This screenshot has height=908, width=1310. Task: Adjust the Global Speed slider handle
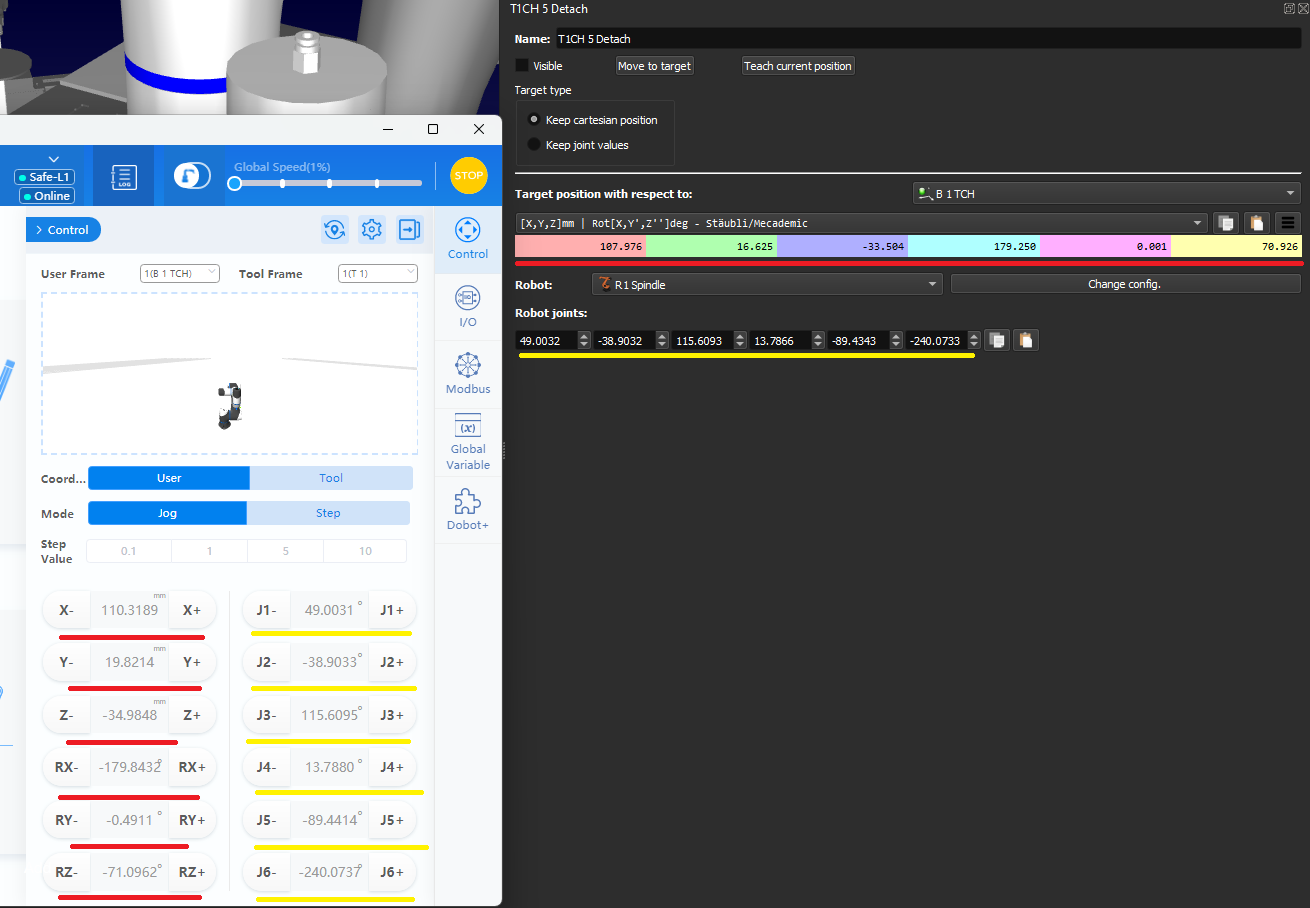(234, 184)
